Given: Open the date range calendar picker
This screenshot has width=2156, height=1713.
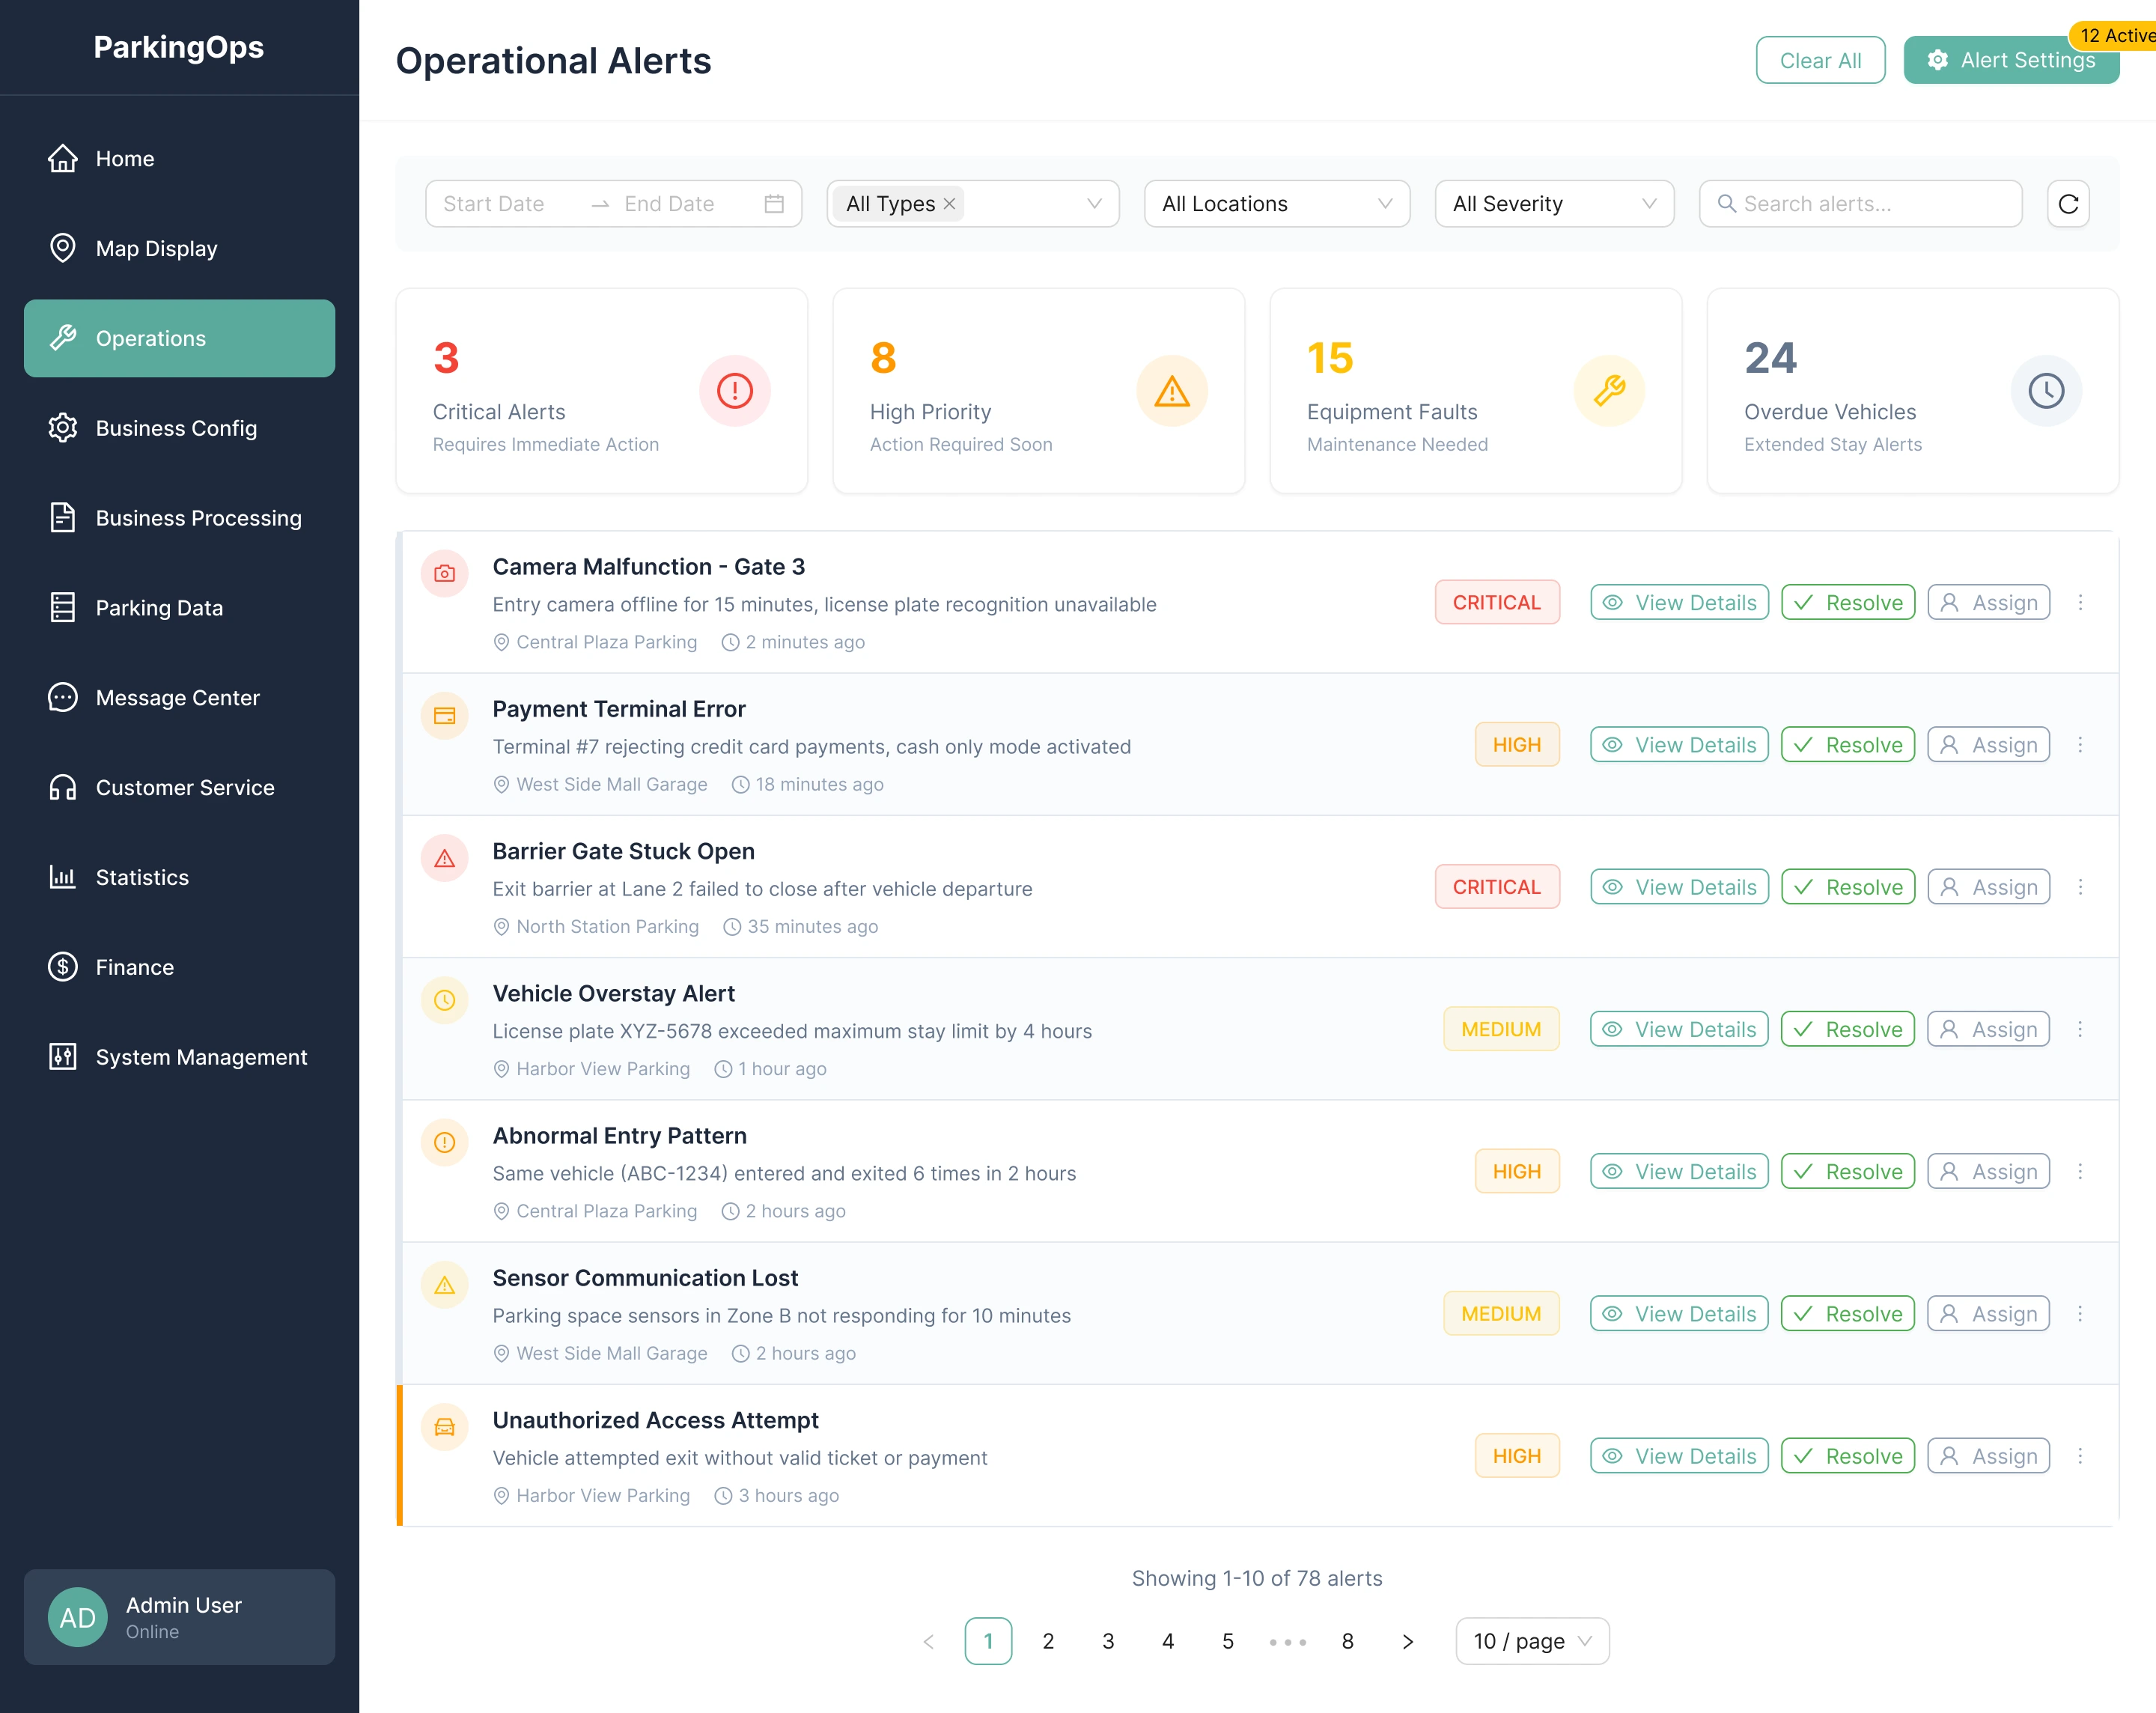Looking at the screenshot, I should (x=773, y=204).
